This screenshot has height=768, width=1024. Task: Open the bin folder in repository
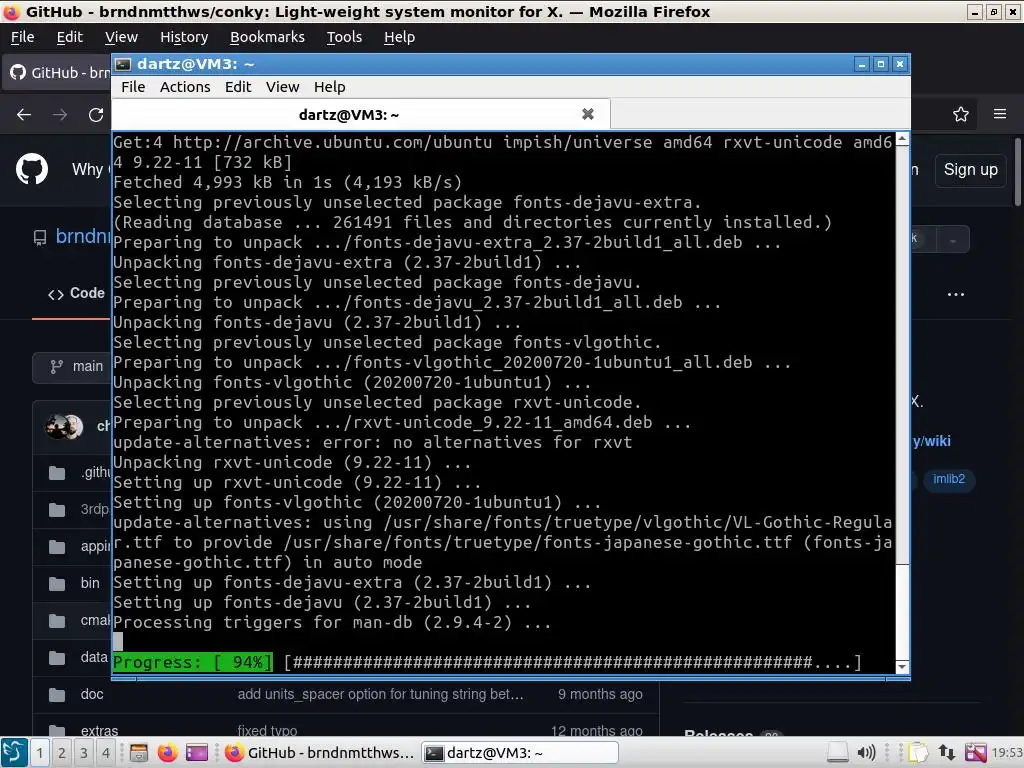(x=90, y=583)
